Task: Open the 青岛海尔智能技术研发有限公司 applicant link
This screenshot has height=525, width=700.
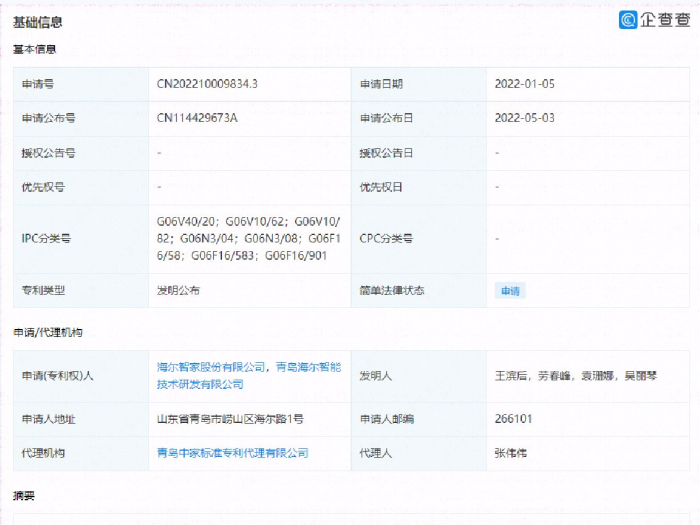Action: click(249, 375)
